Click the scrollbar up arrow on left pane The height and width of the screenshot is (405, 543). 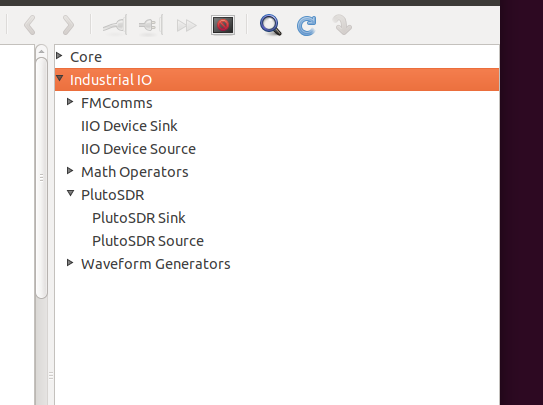41,52
